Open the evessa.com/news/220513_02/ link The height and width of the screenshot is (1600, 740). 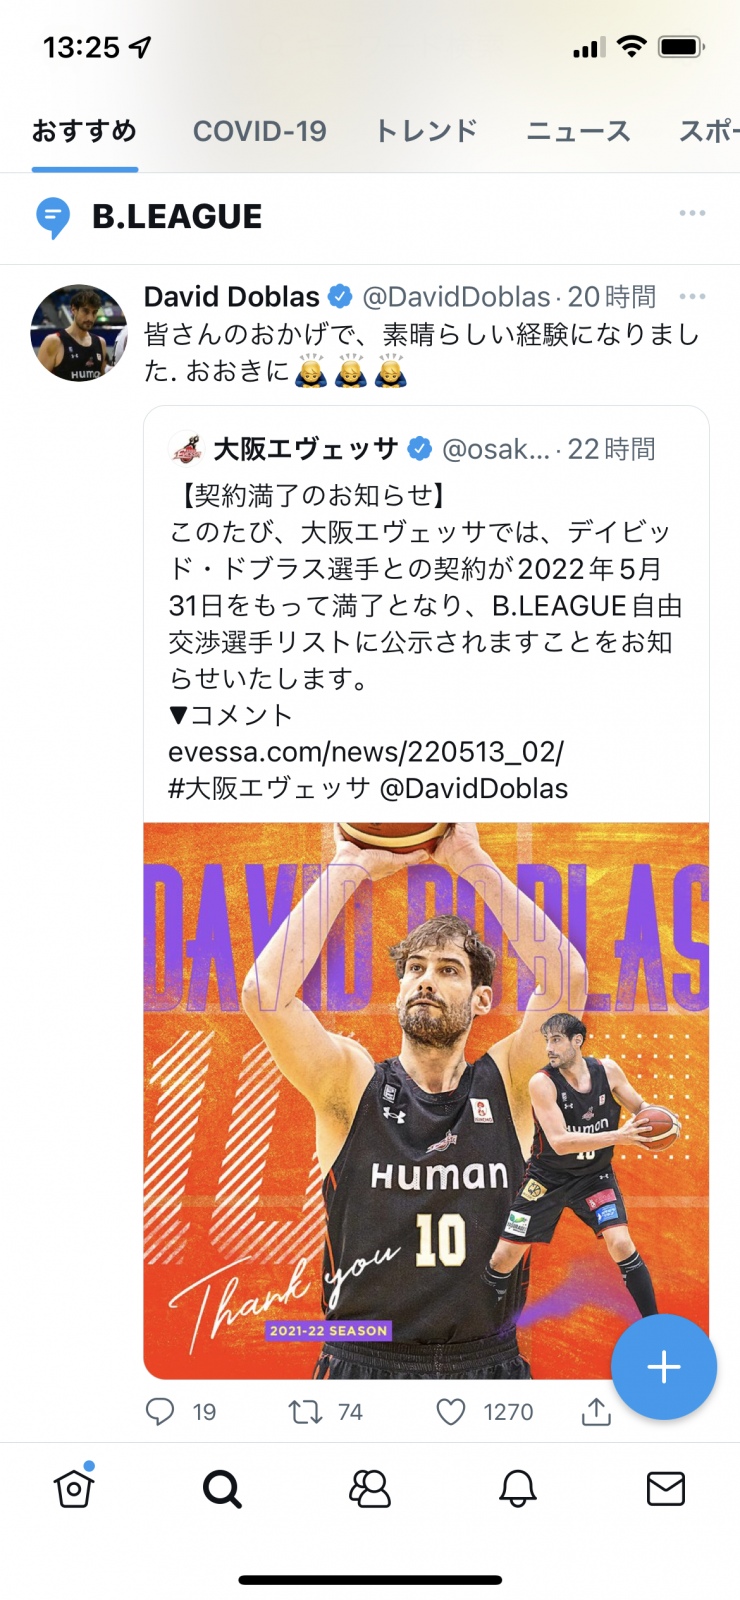[366, 751]
